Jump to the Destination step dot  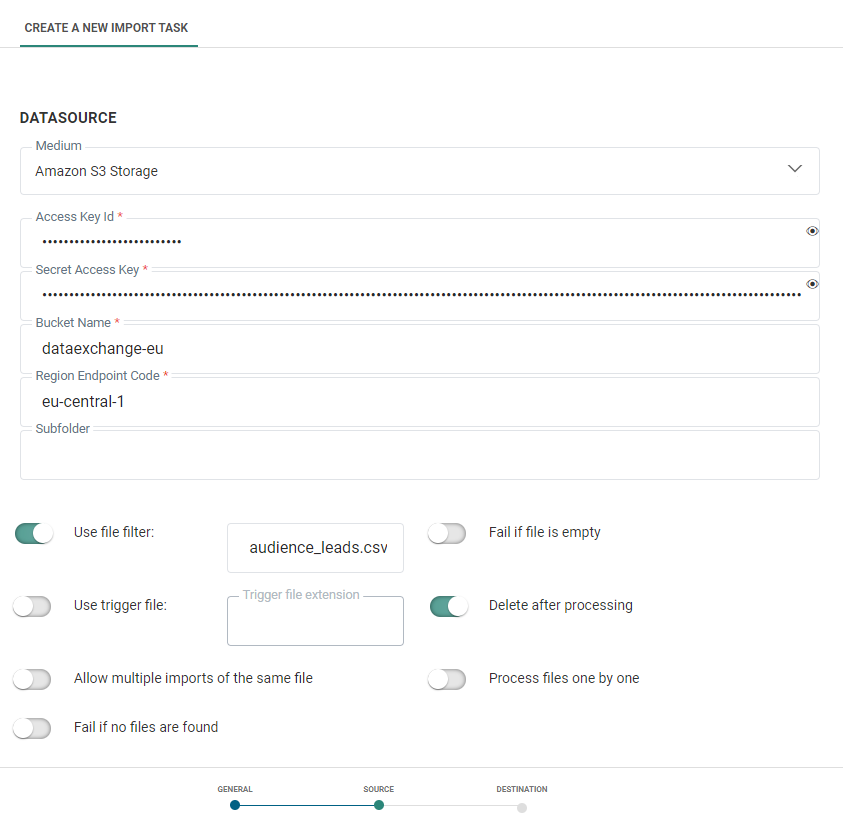[522, 807]
